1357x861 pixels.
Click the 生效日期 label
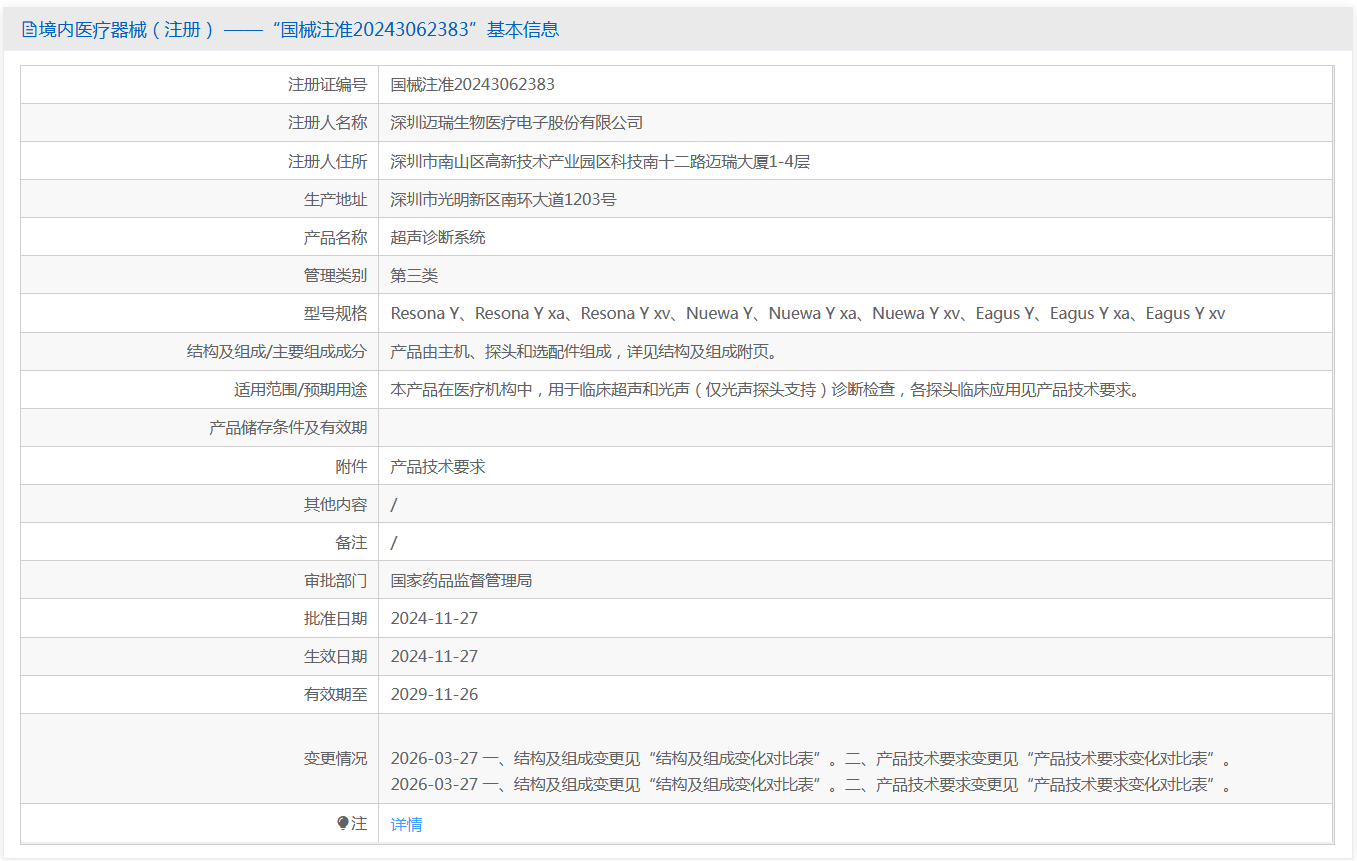335,656
